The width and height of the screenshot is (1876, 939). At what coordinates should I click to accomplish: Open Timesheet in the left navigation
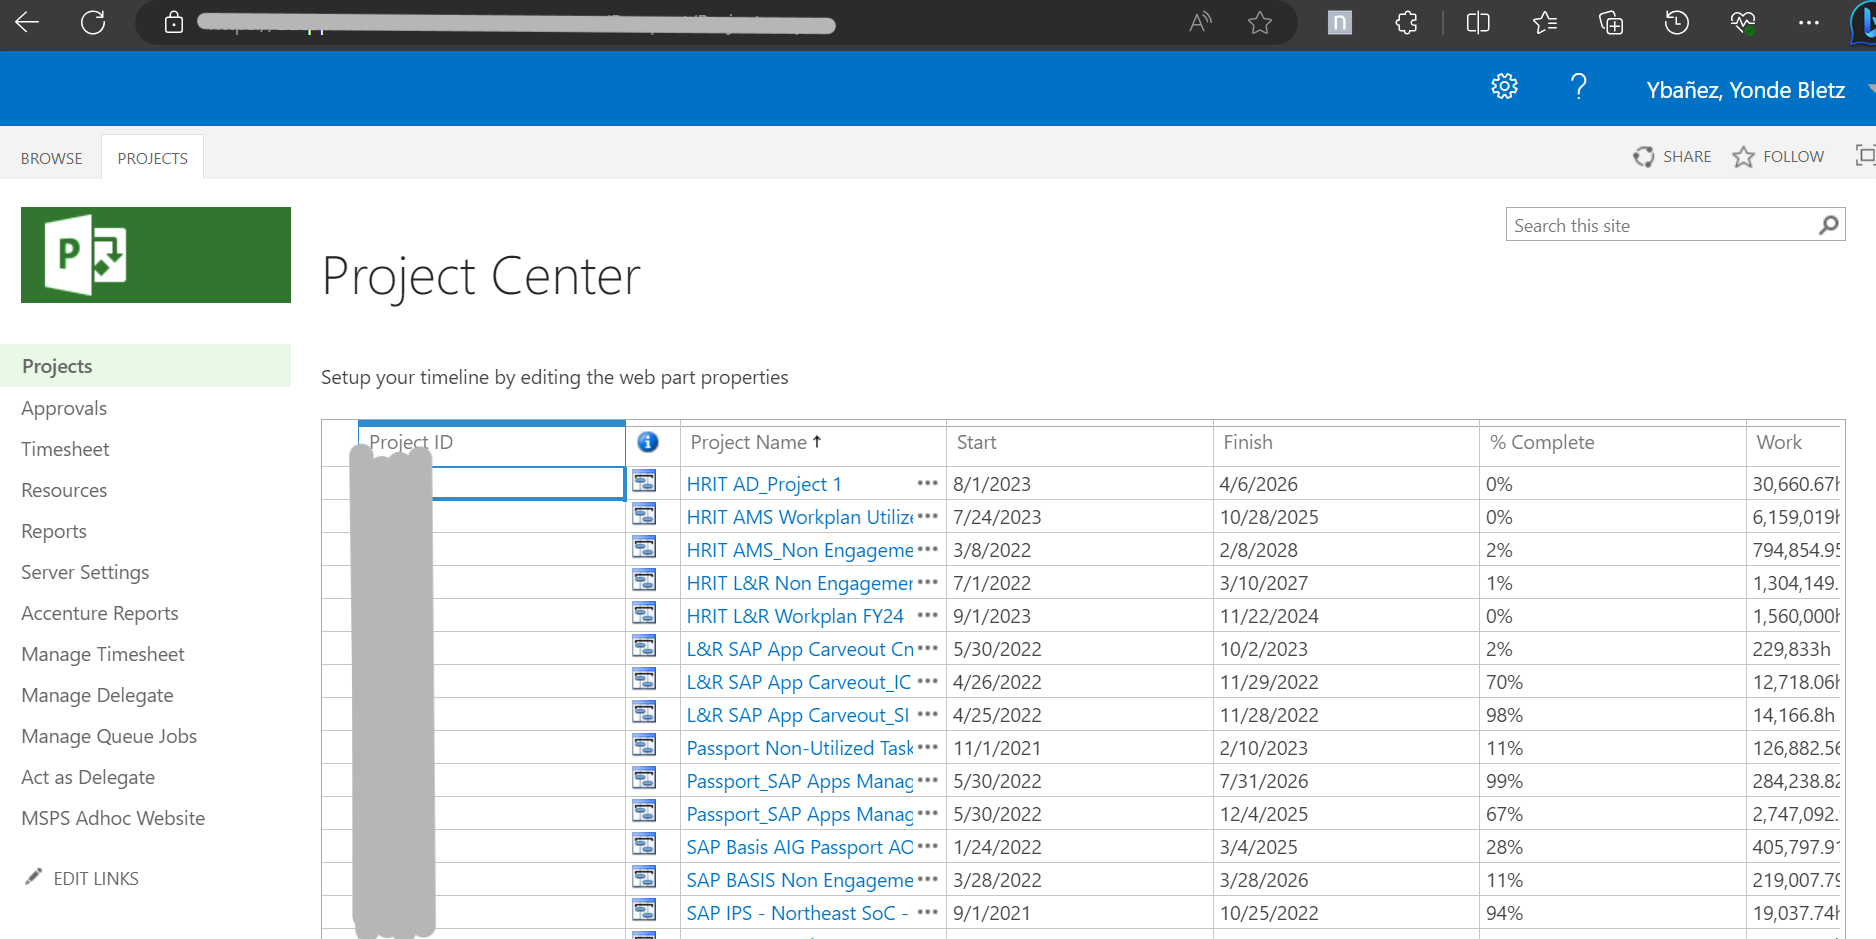point(65,449)
